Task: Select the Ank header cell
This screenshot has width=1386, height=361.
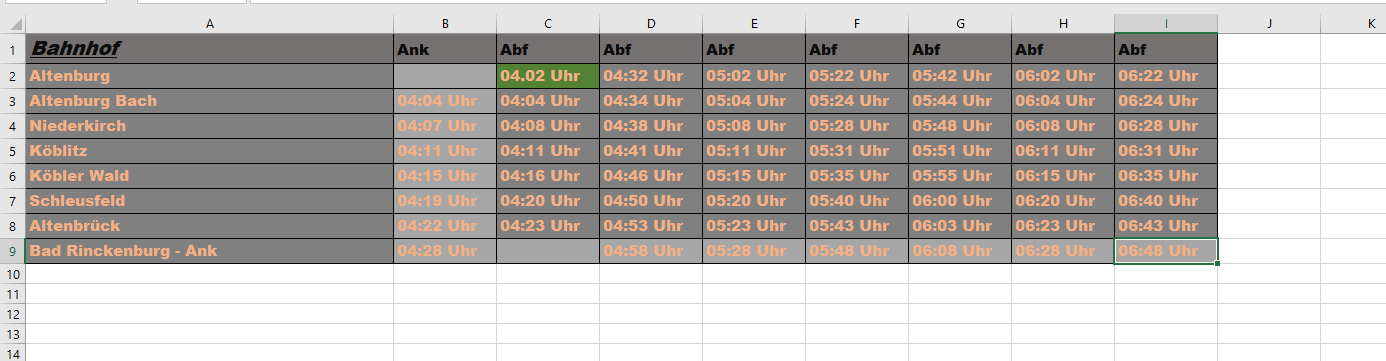Action: (x=445, y=48)
